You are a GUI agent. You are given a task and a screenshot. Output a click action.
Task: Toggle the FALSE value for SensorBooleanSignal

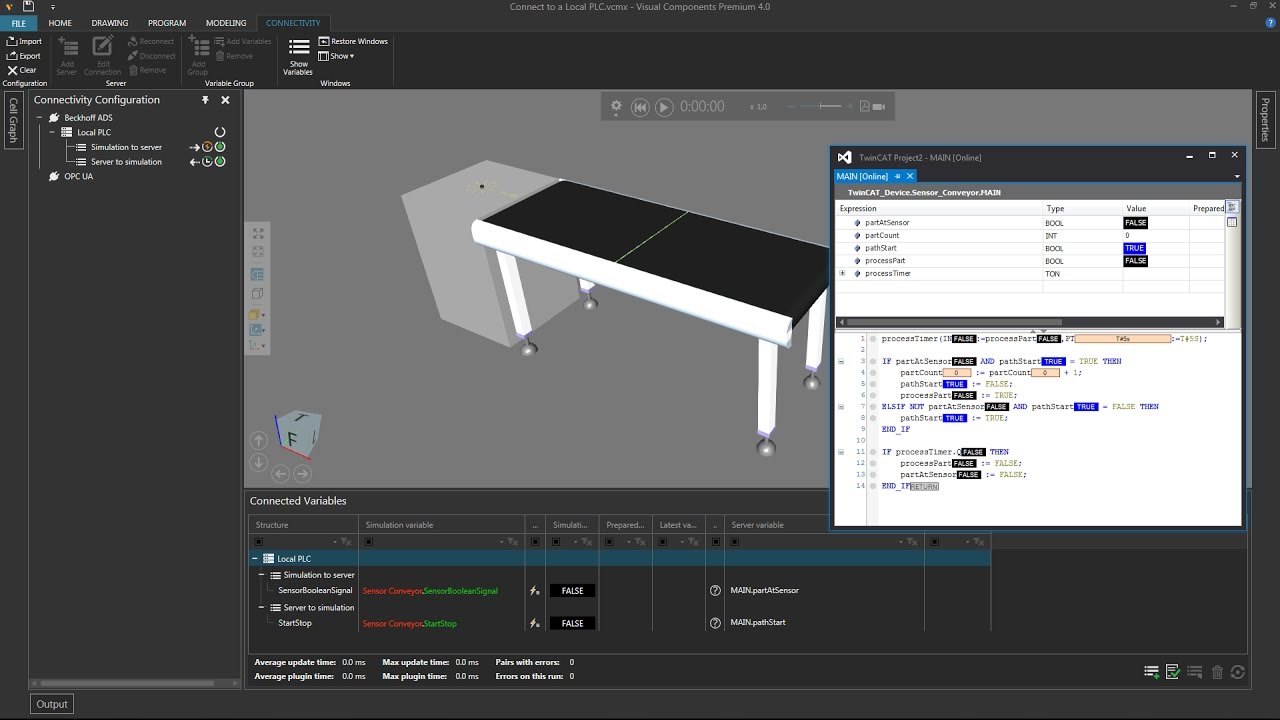point(571,590)
